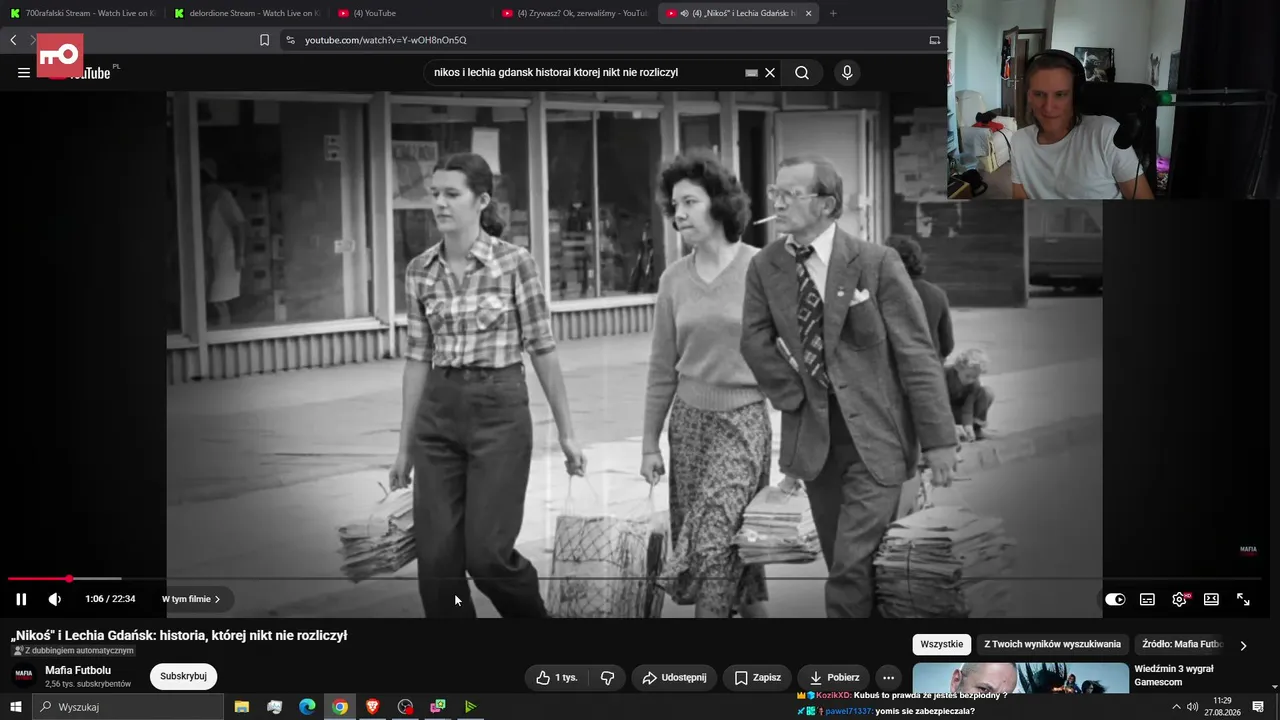
Task: Dislike the video with thumbs down
Action: [607, 677]
